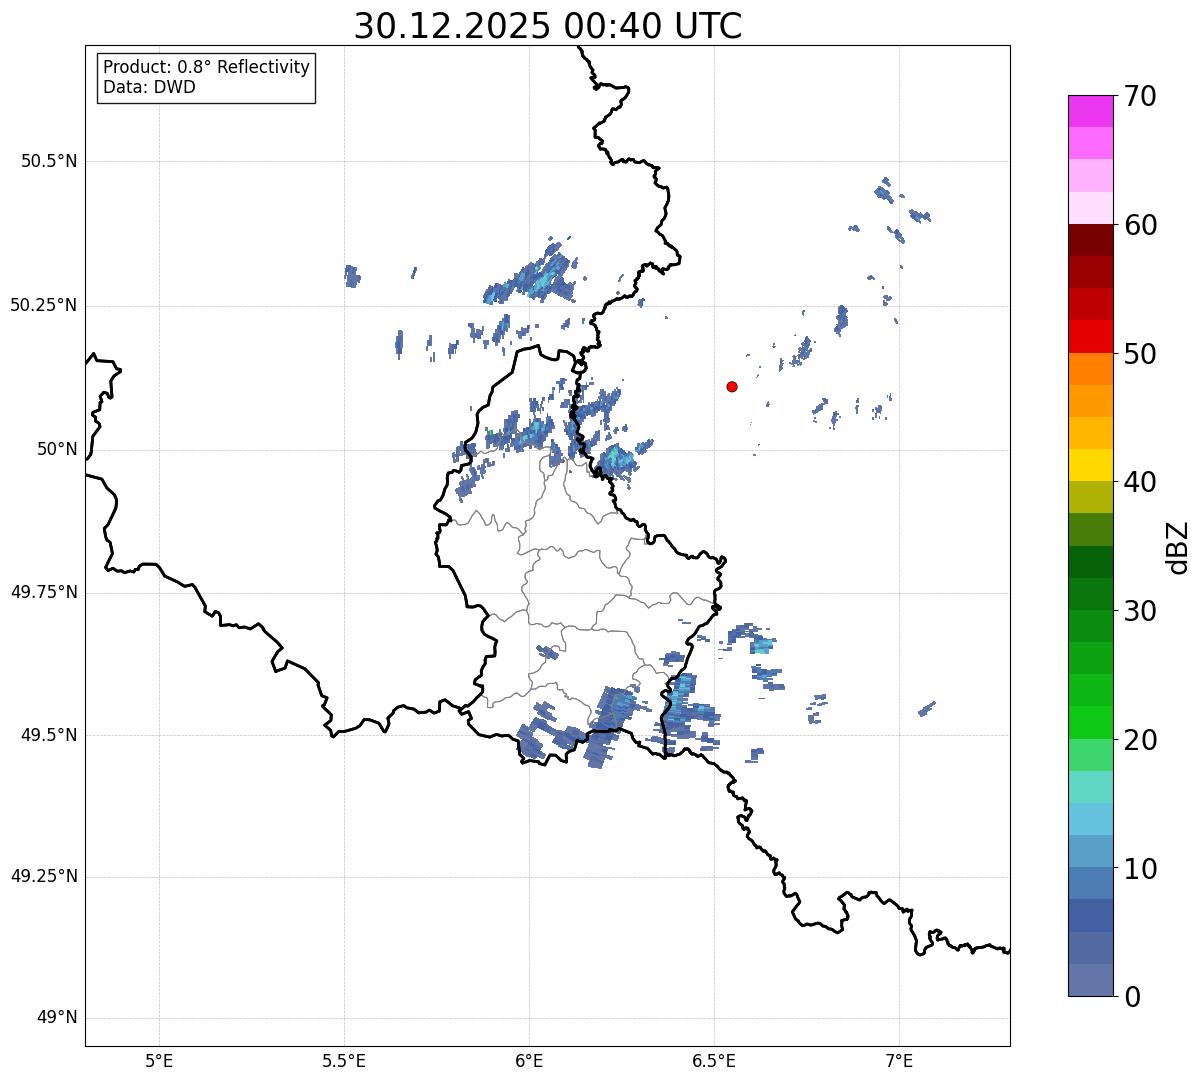
Task: Click the 49.25°N latitude label
Action: pyautogui.click(x=44, y=877)
